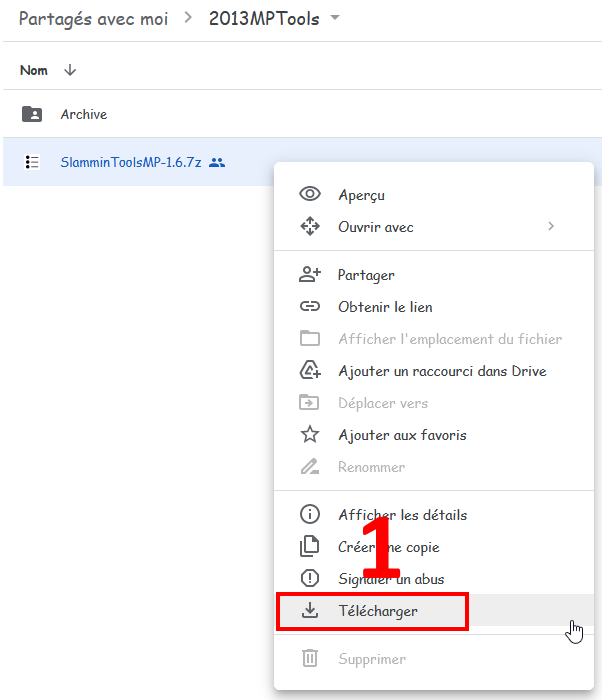Image resolution: width=602 pixels, height=700 pixels.
Task: Click the download arrow icon
Action: tap(310, 611)
